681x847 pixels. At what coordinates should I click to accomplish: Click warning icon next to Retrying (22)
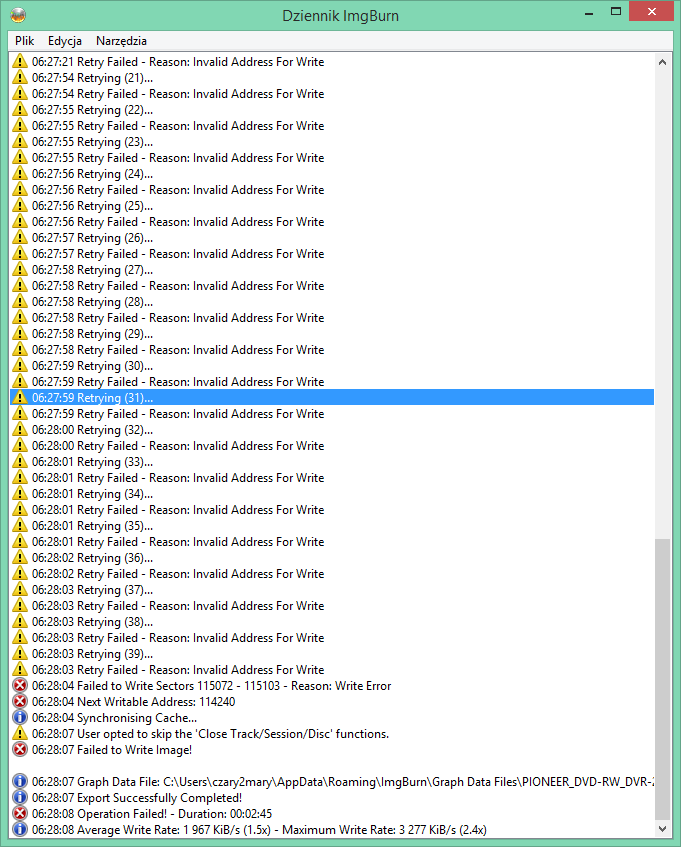pos(19,110)
